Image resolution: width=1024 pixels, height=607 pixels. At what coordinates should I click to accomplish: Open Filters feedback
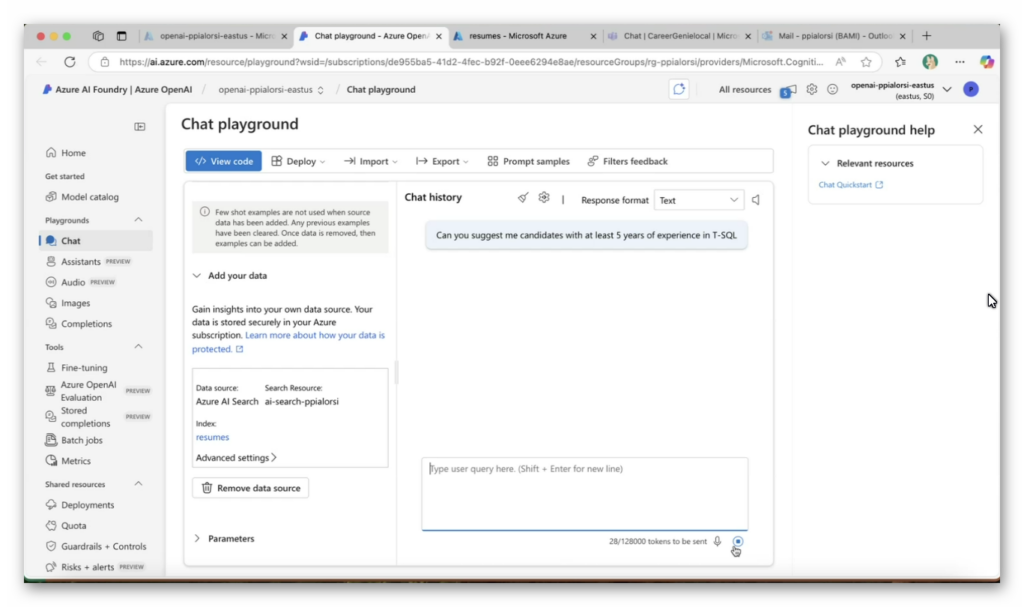628,161
